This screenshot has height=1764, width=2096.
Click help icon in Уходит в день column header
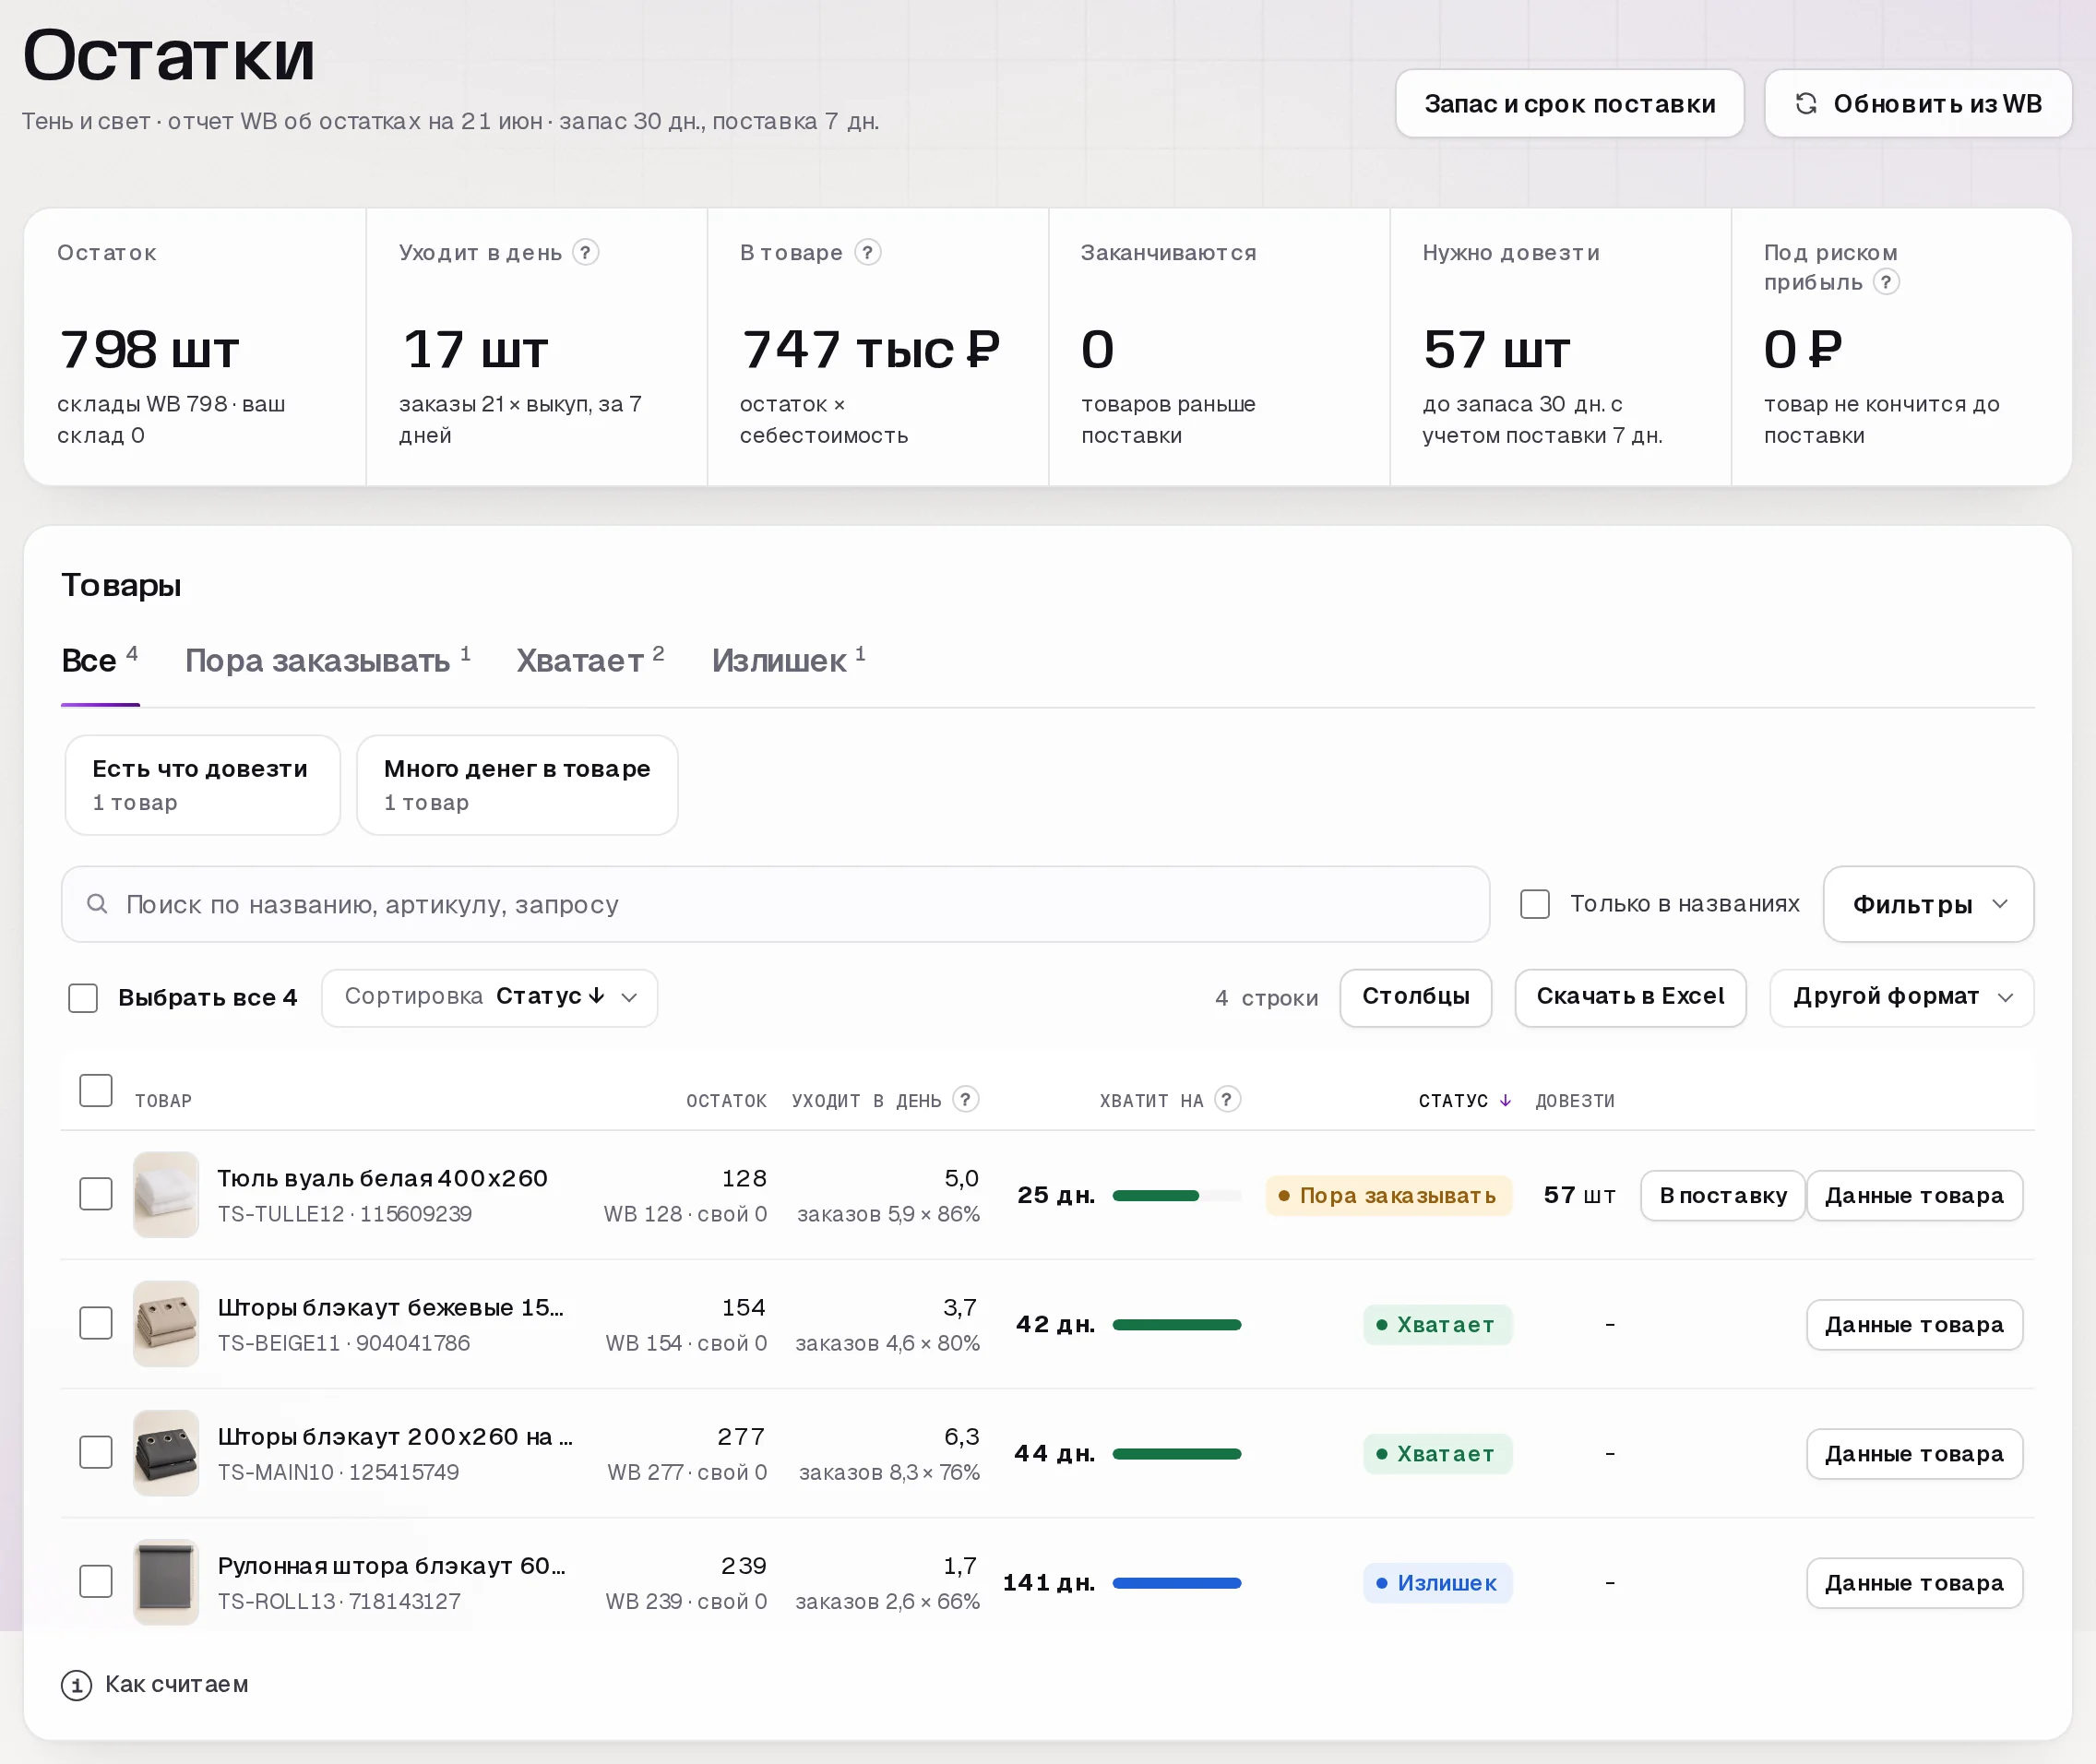(x=965, y=1099)
